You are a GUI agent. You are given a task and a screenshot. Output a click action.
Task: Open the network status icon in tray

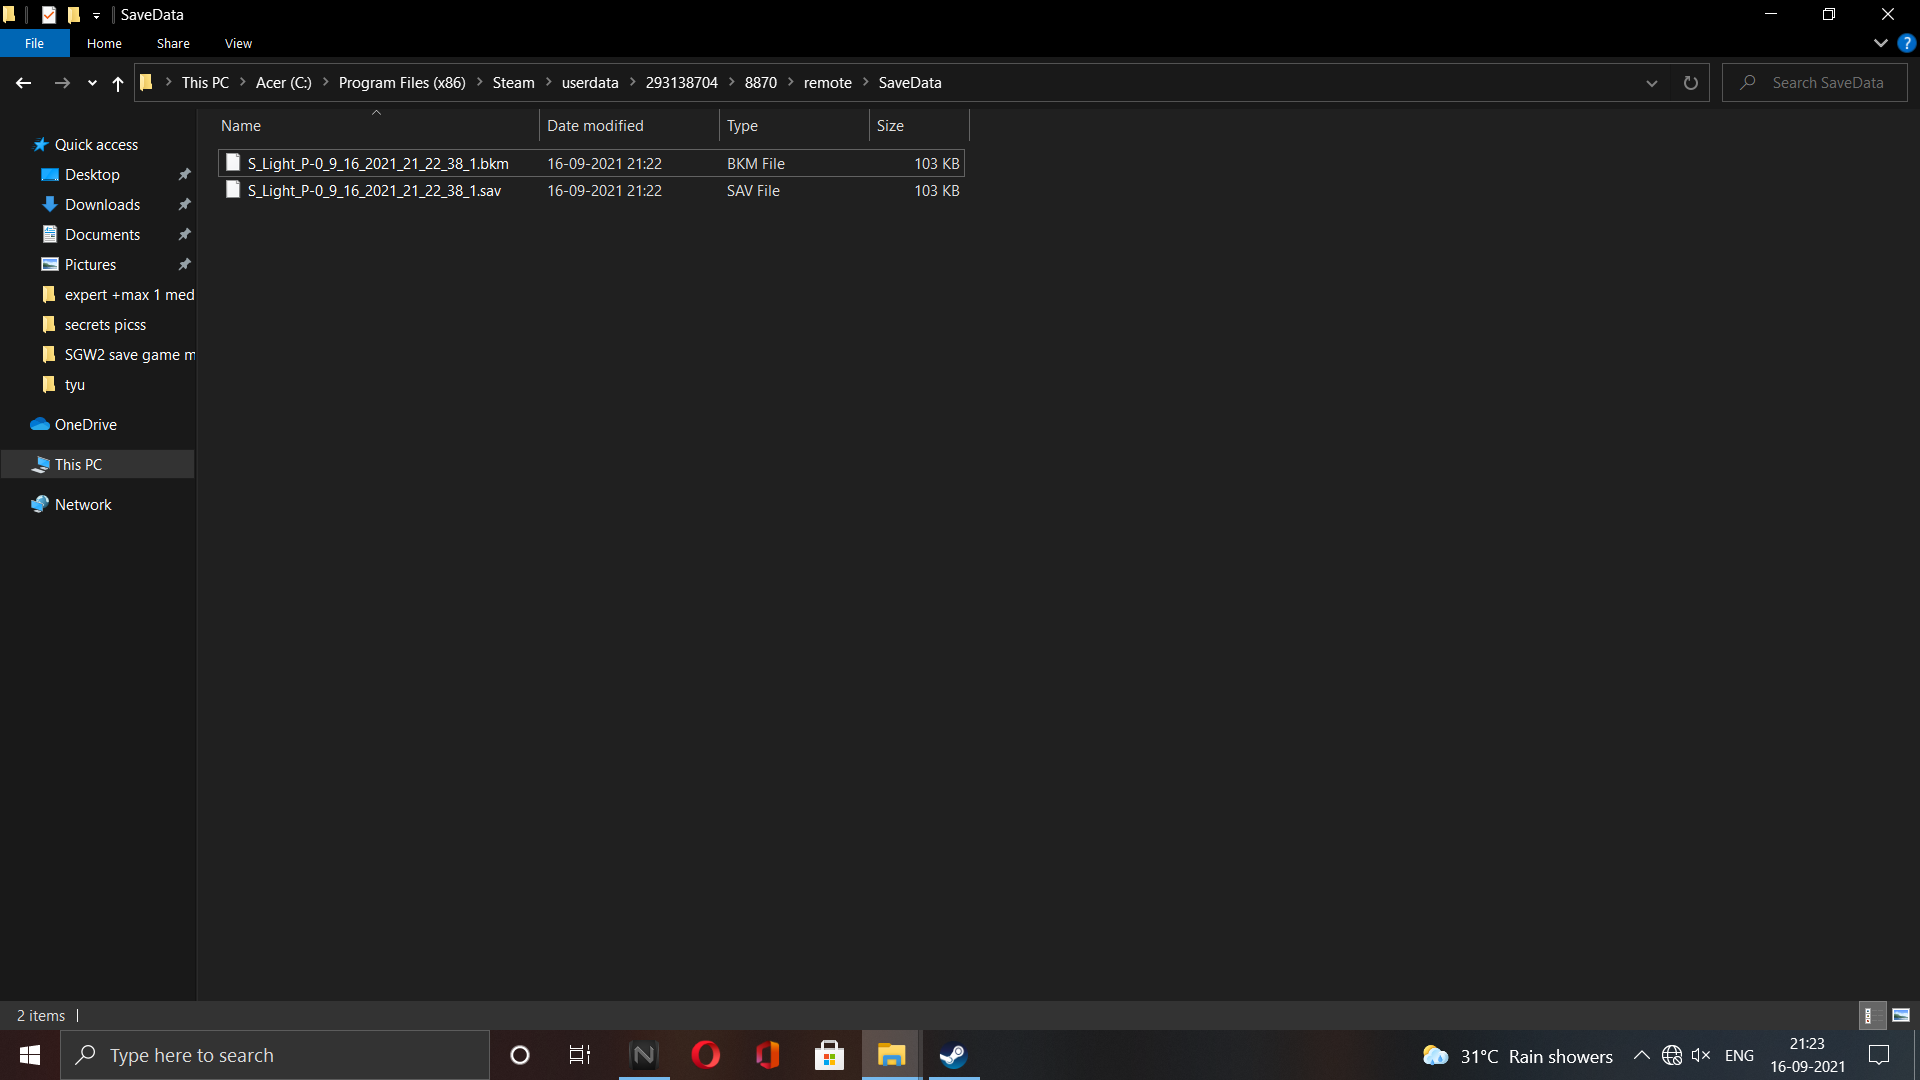coord(1673,1055)
